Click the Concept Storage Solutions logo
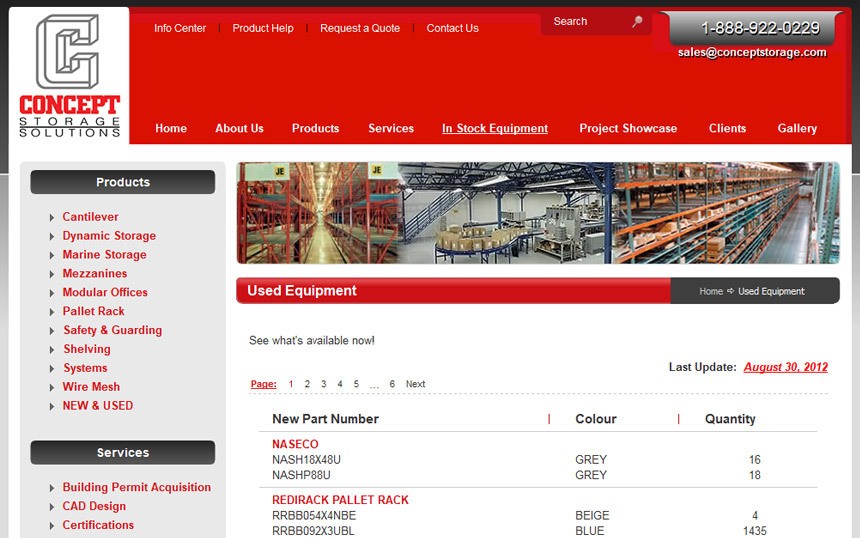860x538 pixels. [x=69, y=76]
